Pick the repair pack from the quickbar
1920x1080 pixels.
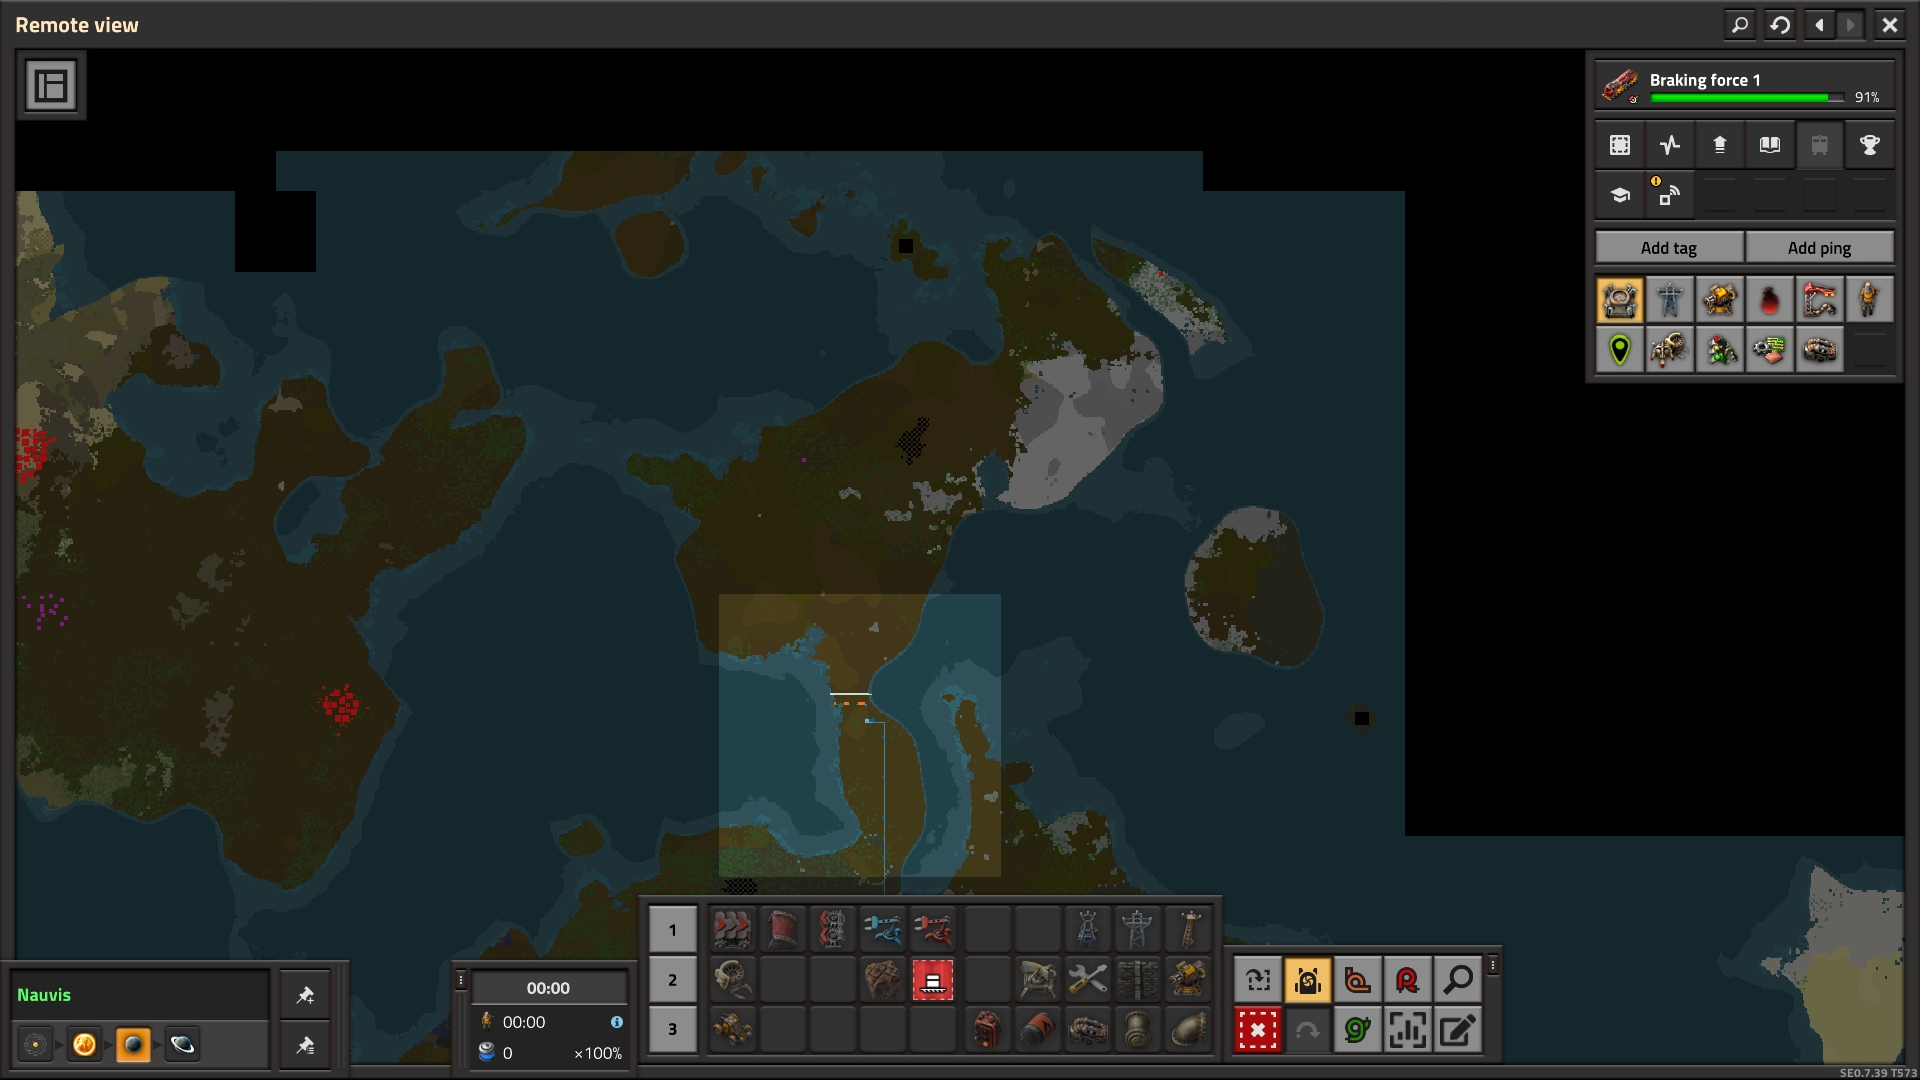[x=1087, y=980]
